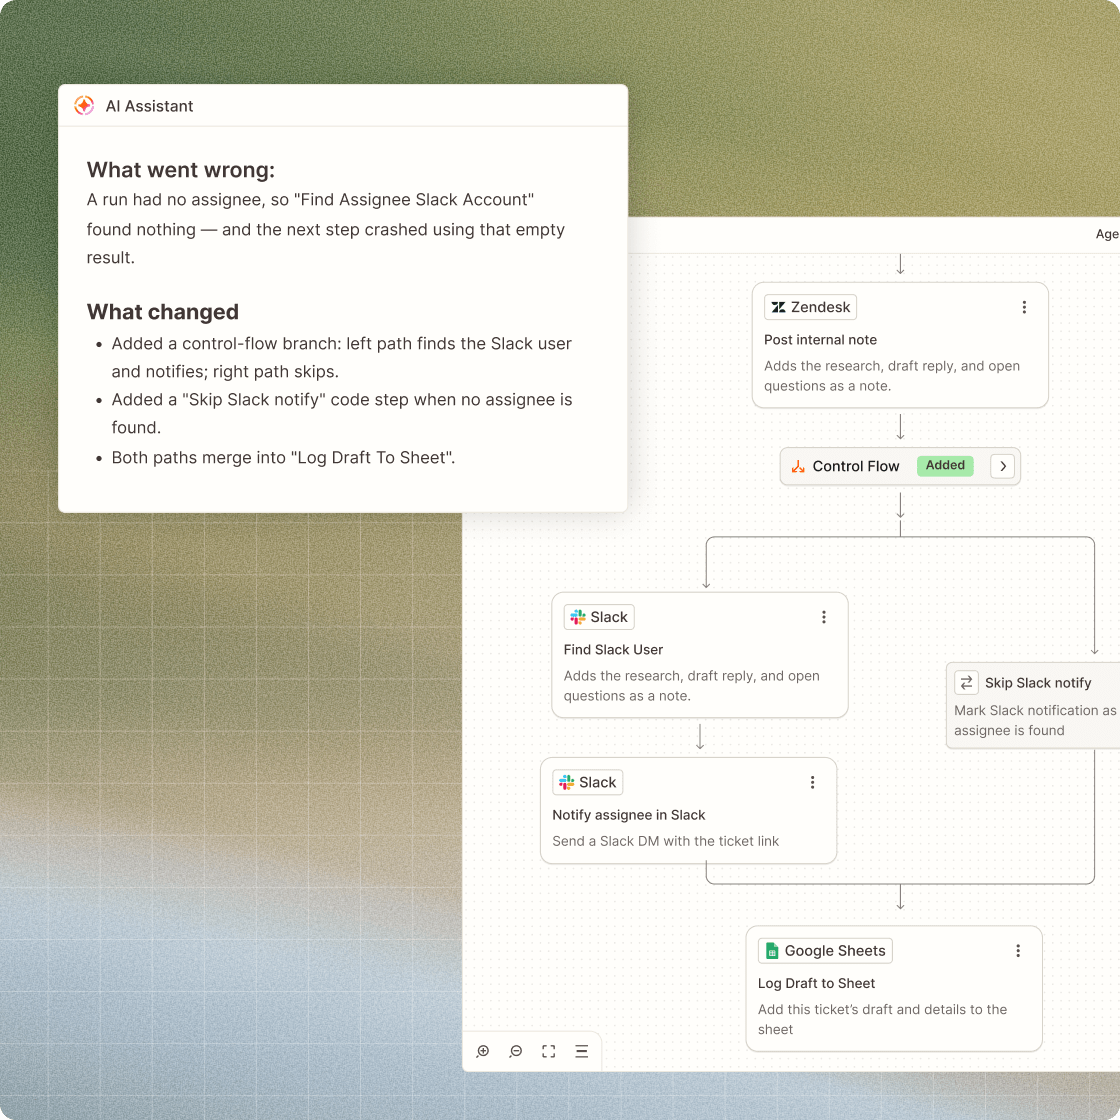Click the Slack badge on Notify assignee card
The height and width of the screenshot is (1120, 1120).
(587, 782)
